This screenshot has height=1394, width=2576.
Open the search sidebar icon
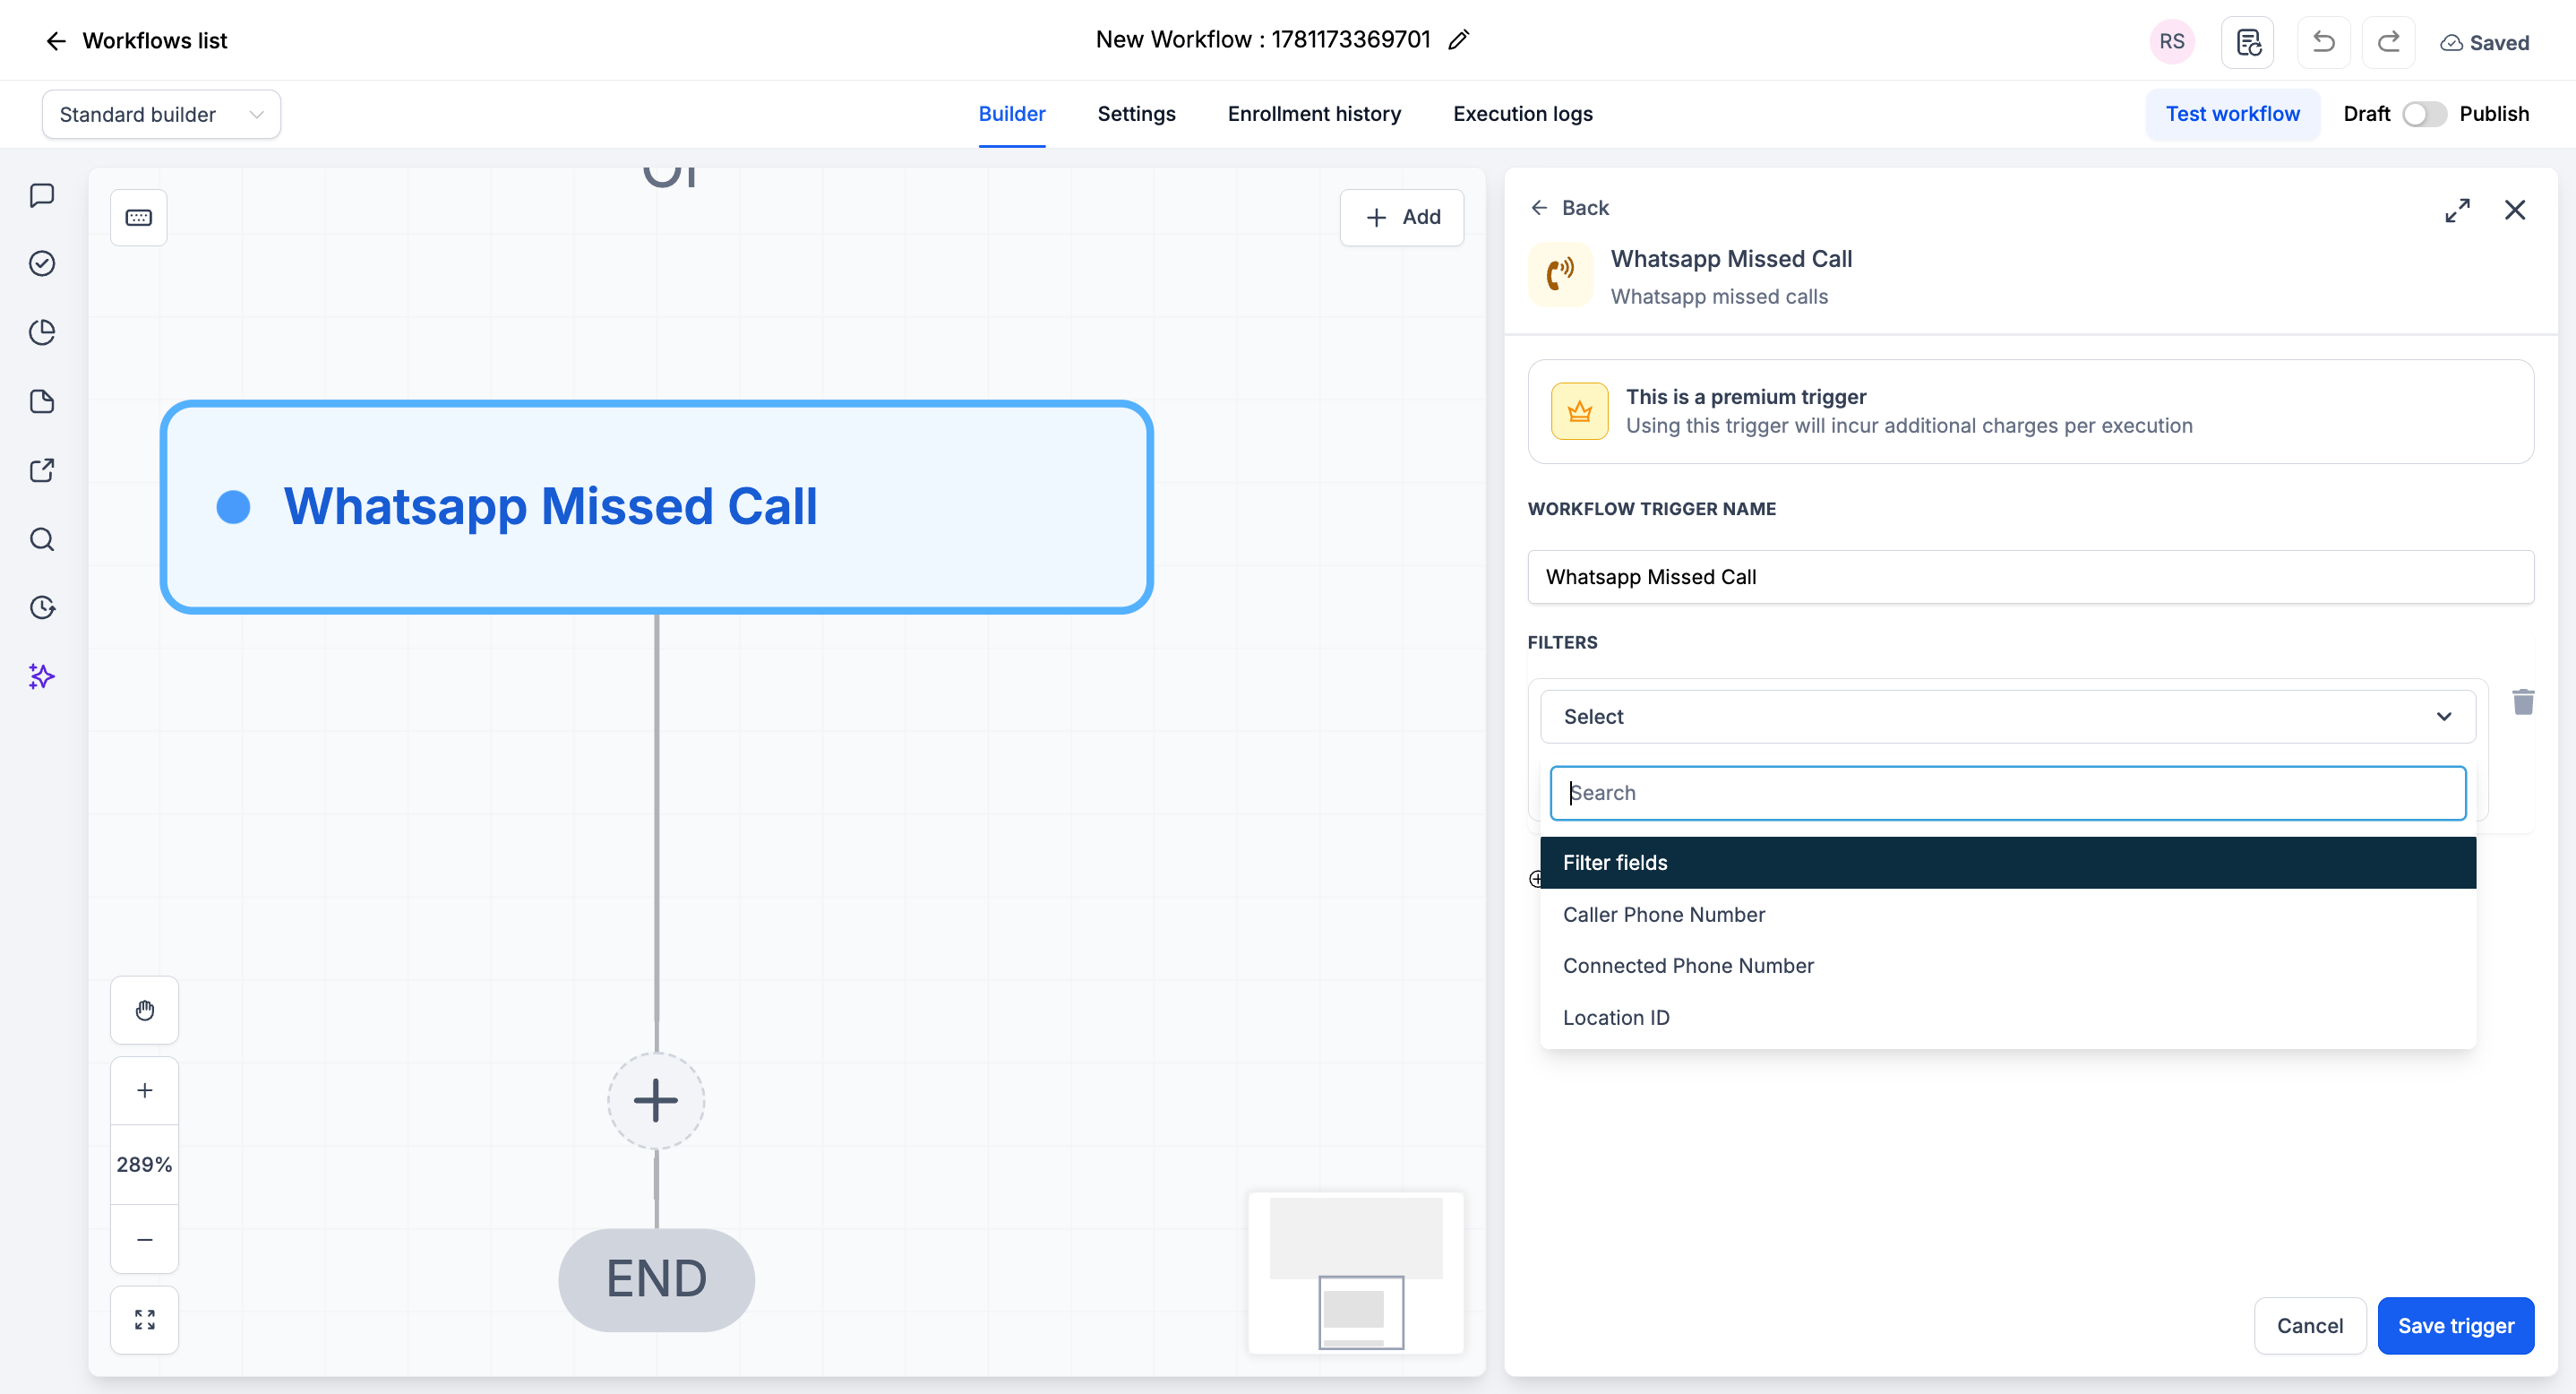[42, 539]
